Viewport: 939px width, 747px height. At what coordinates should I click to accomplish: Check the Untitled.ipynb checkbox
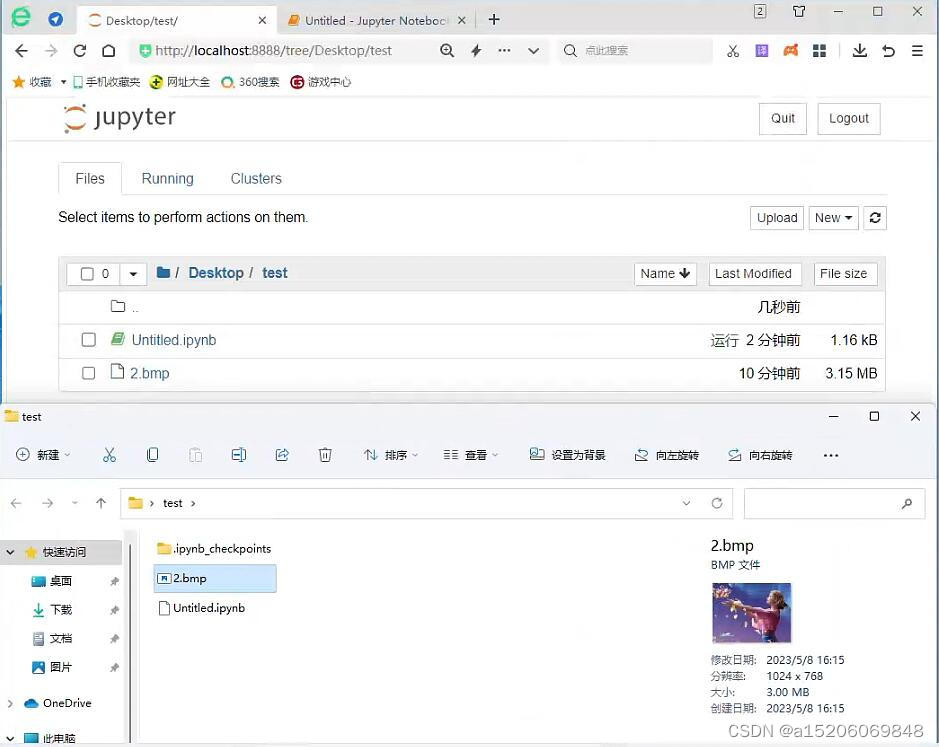pyautogui.click(x=89, y=340)
